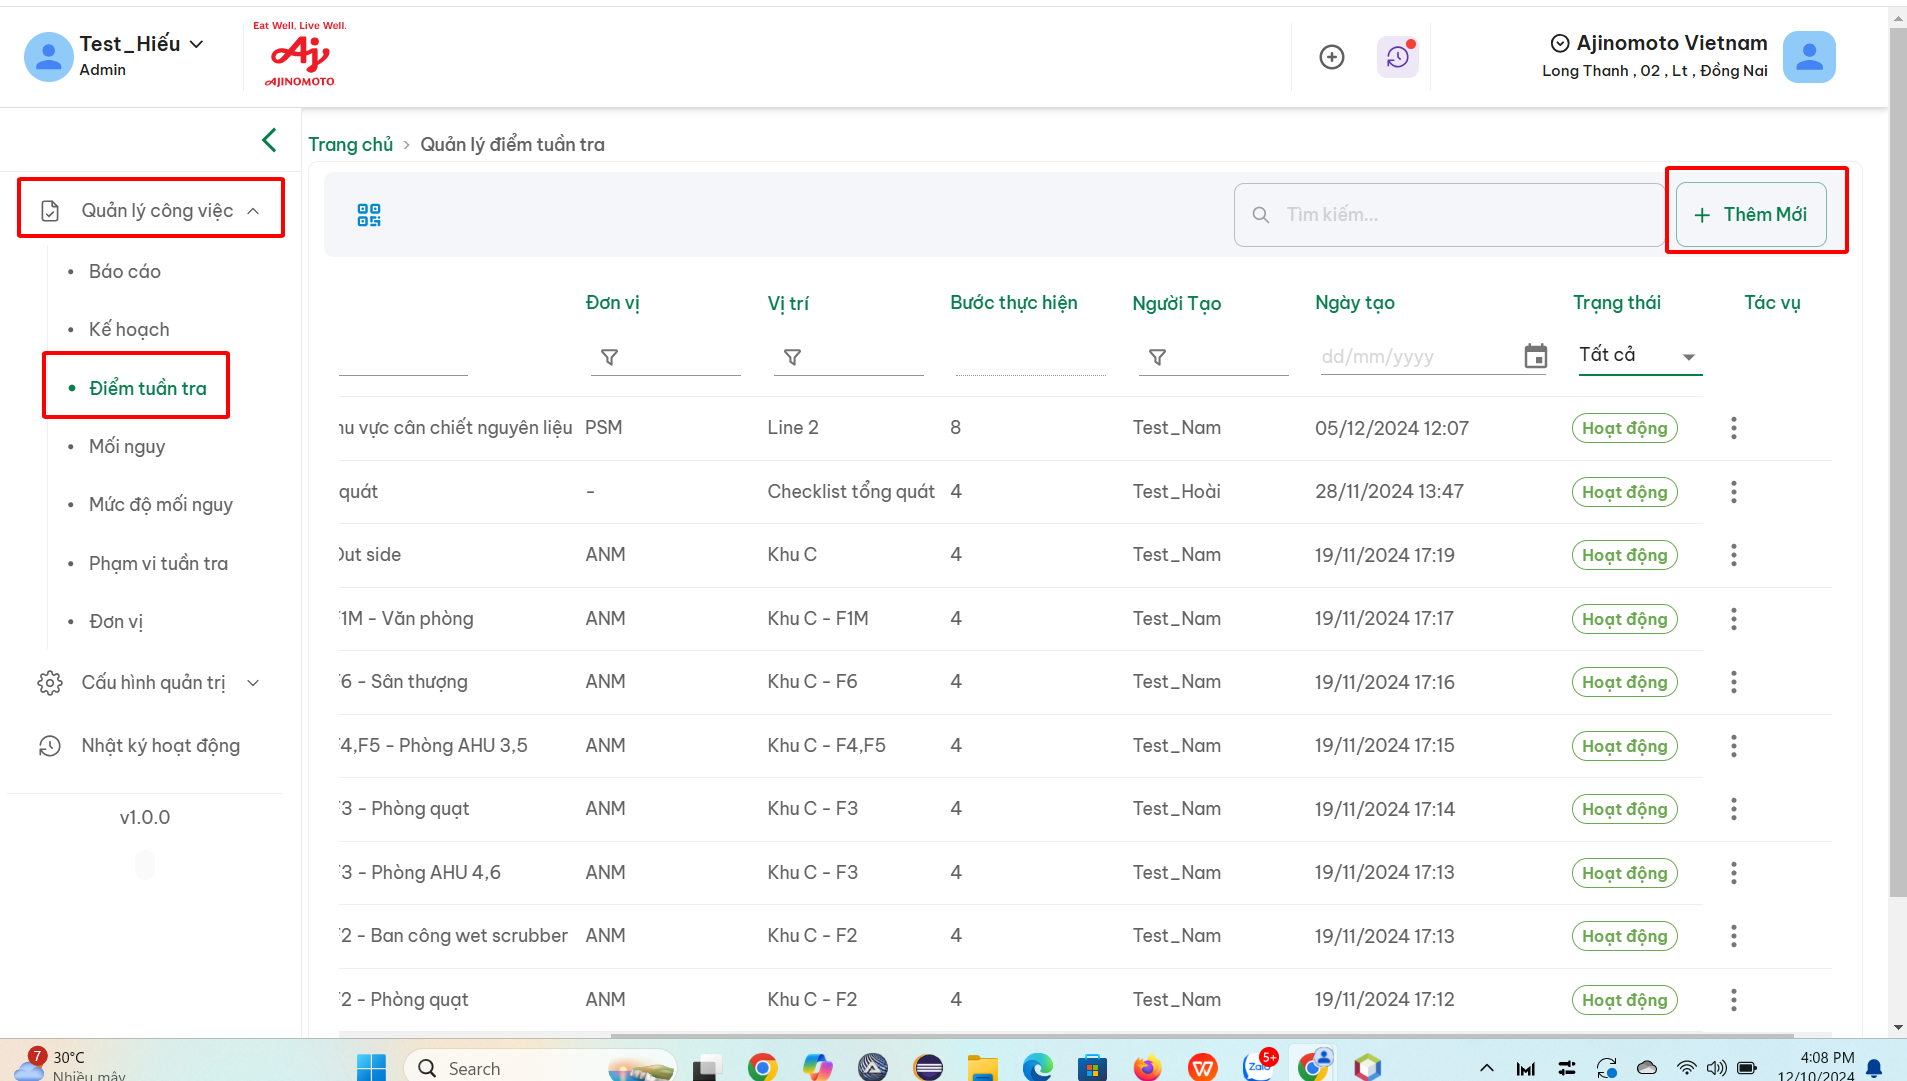Screen dimensions: 1907x1081
Task: Open actions menu for the Khu C row created at 17:19
Action: point(1734,555)
